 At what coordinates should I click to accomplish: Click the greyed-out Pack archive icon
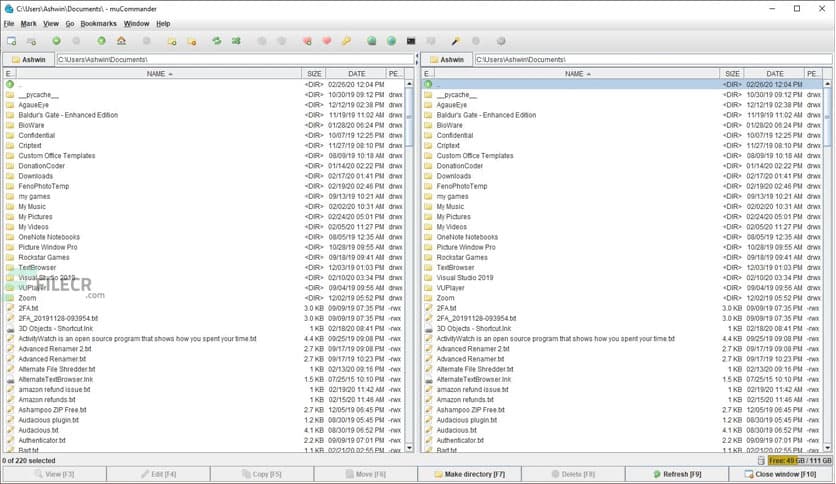(x=262, y=41)
